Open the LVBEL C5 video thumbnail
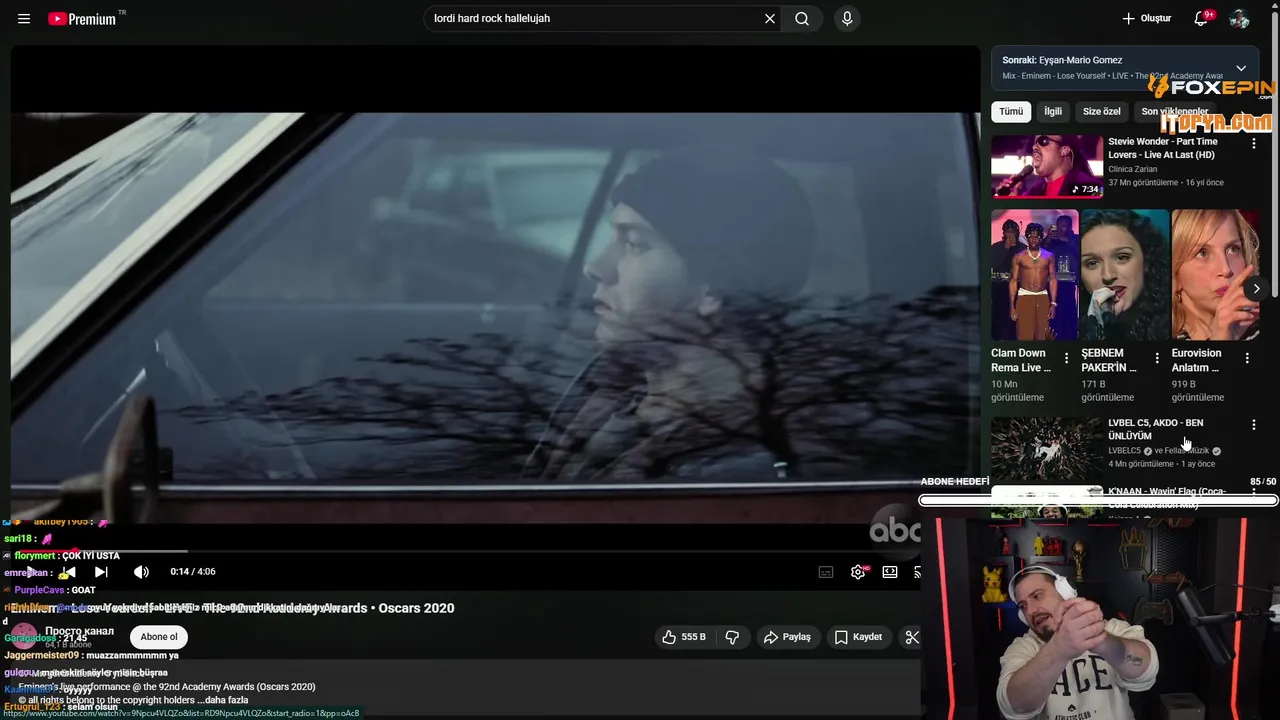1280x720 pixels. (1047, 448)
